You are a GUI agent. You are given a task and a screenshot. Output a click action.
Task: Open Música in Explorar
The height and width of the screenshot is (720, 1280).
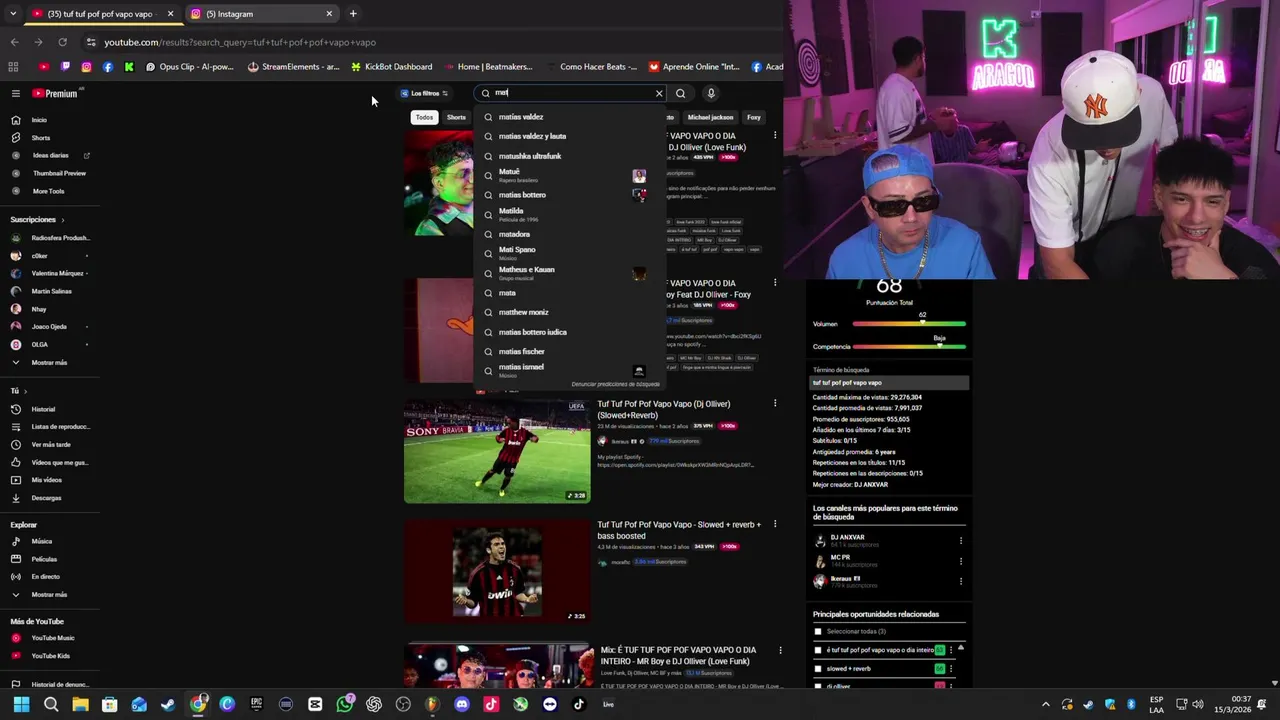[x=41, y=541]
